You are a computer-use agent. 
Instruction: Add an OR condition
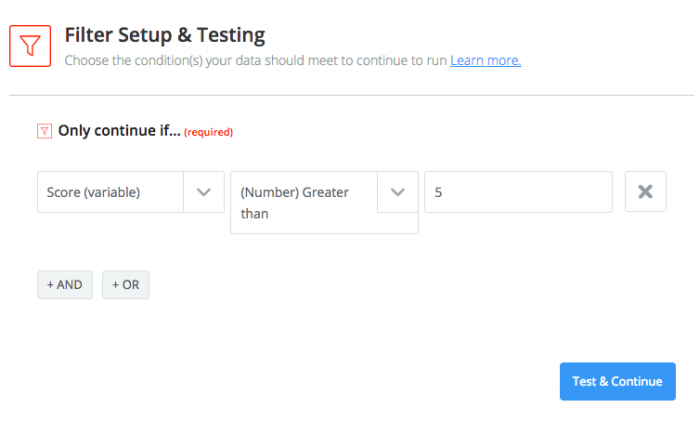125,284
